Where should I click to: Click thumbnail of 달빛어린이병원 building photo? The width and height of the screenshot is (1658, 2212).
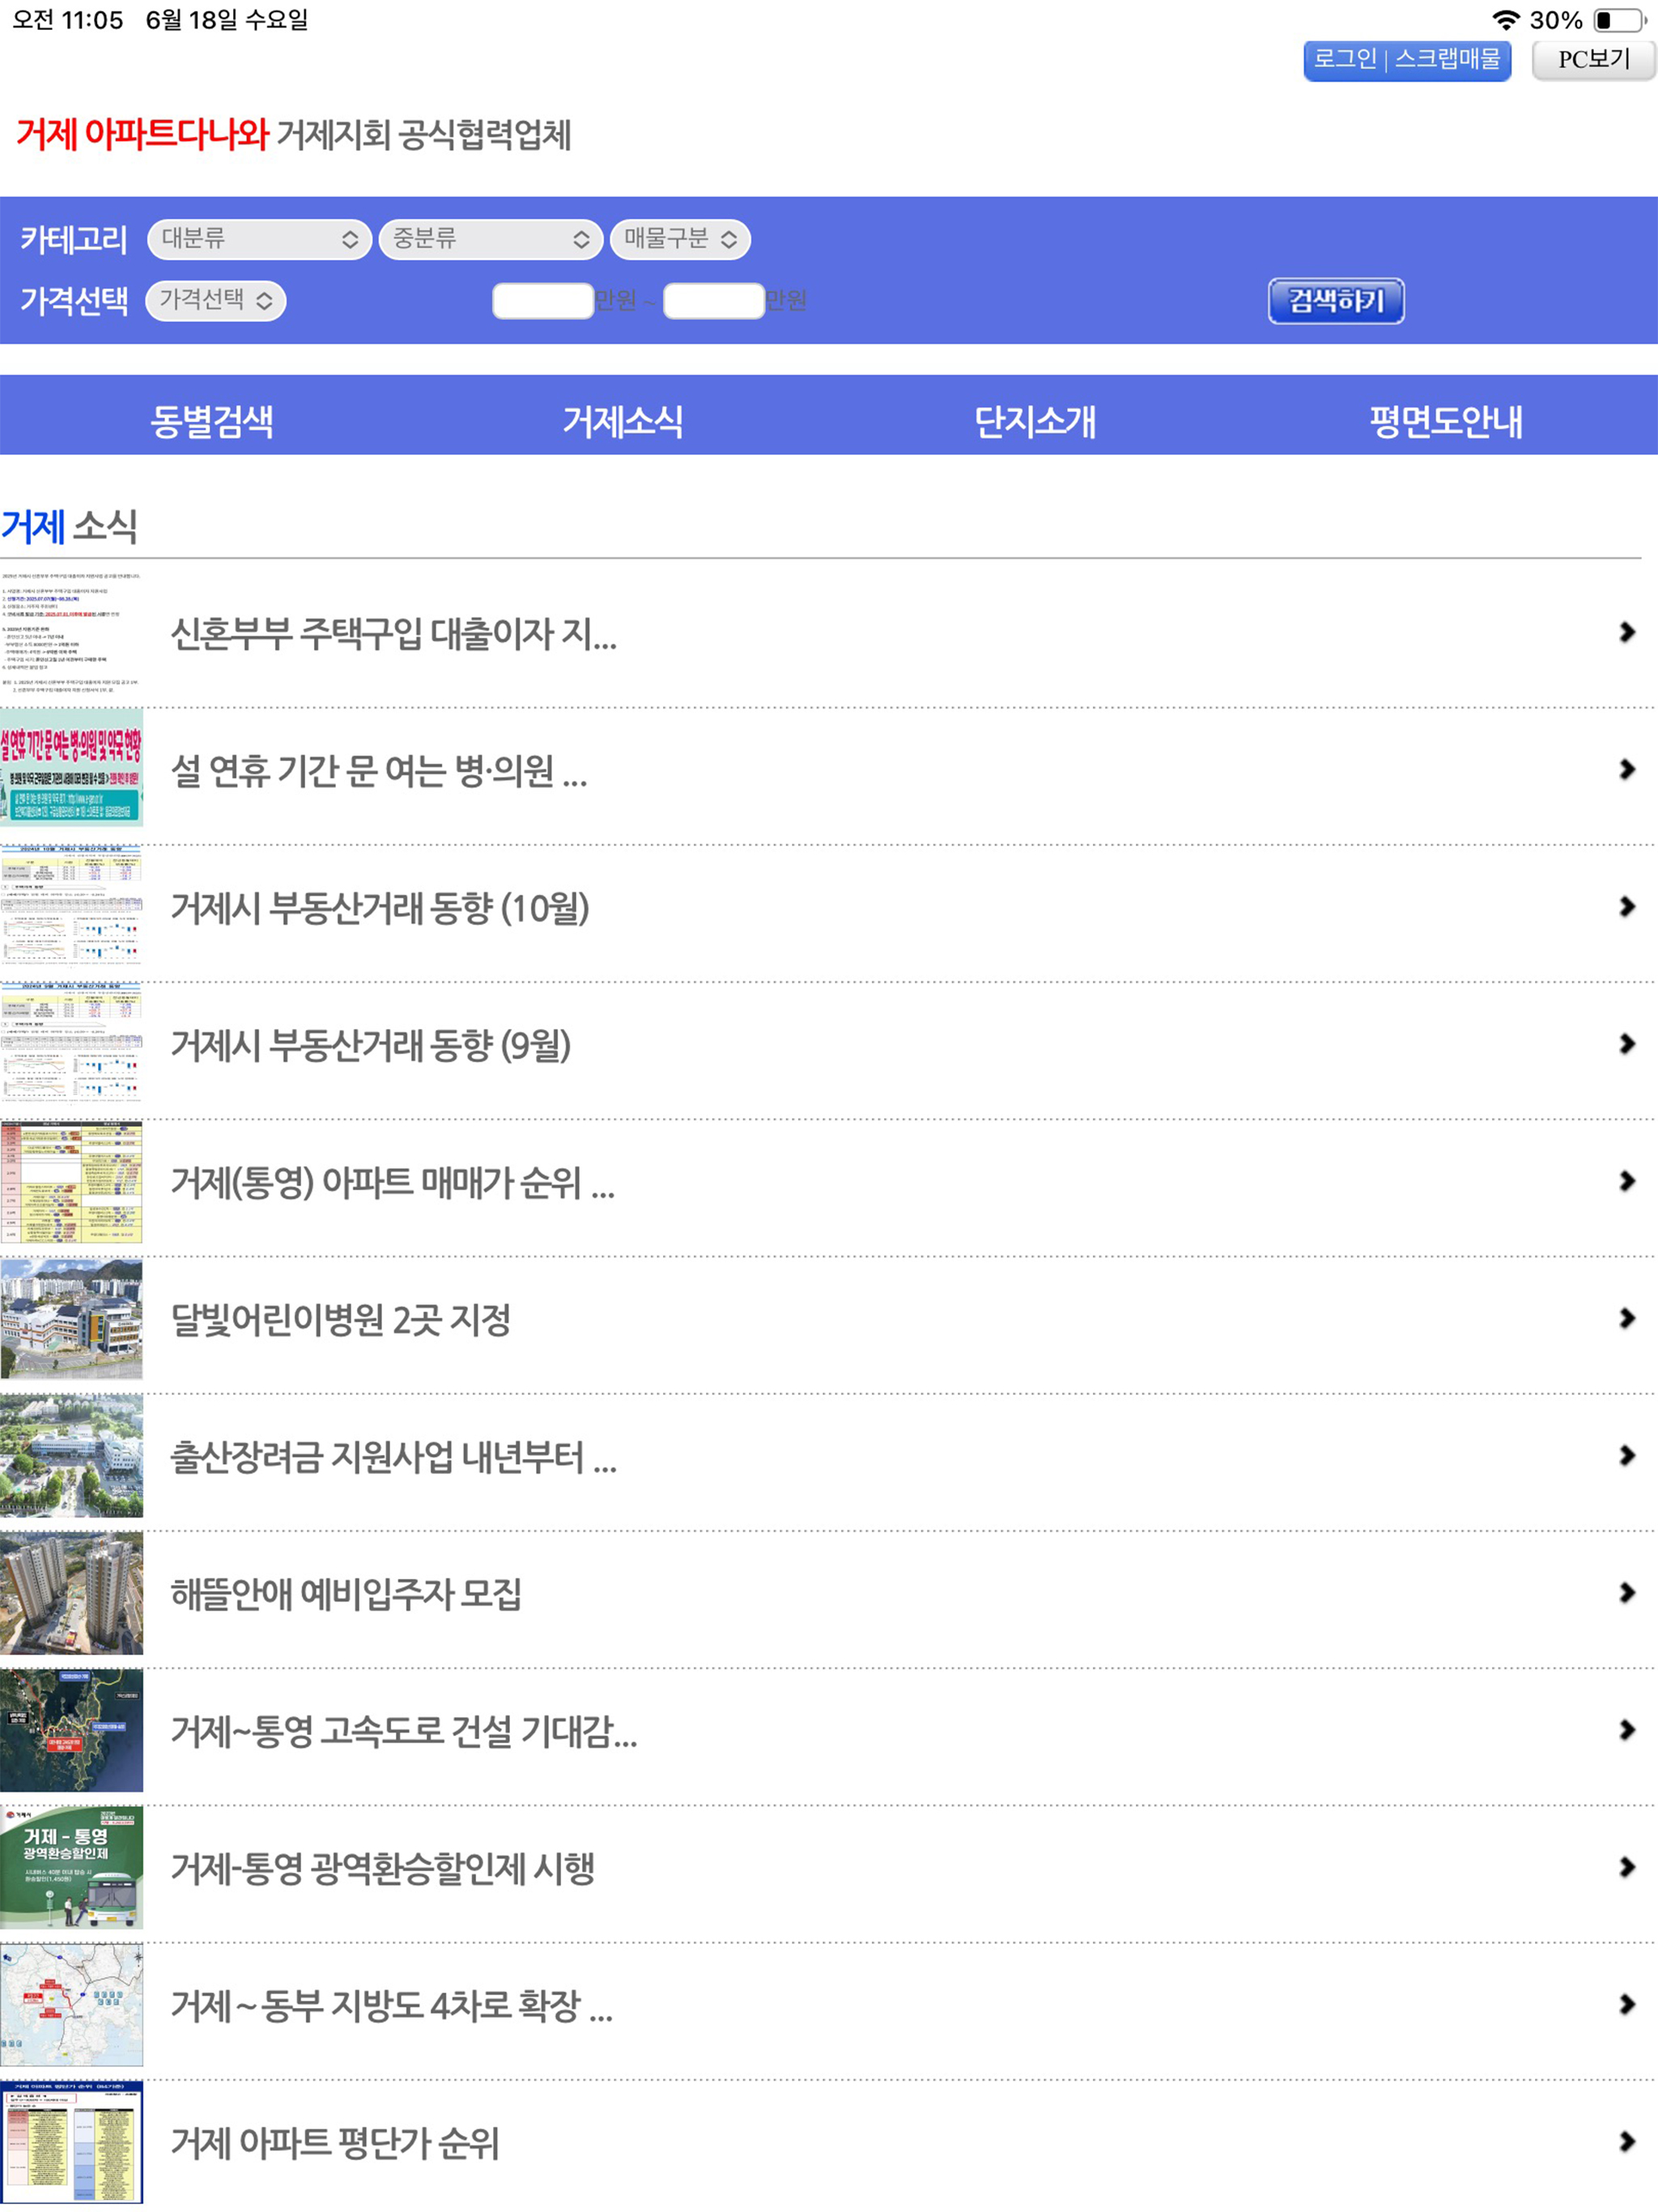(x=71, y=1319)
